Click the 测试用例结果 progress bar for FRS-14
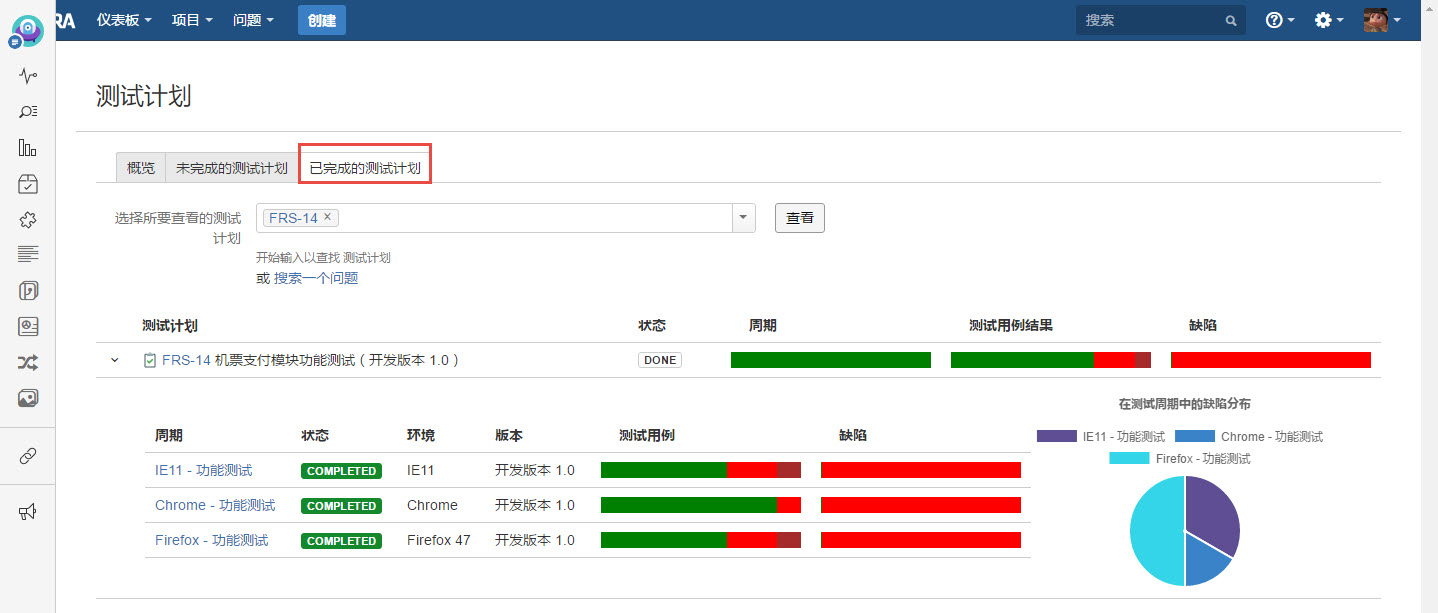The height and width of the screenshot is (613, 1438). pyautogui.click(x=1051, y=360)
